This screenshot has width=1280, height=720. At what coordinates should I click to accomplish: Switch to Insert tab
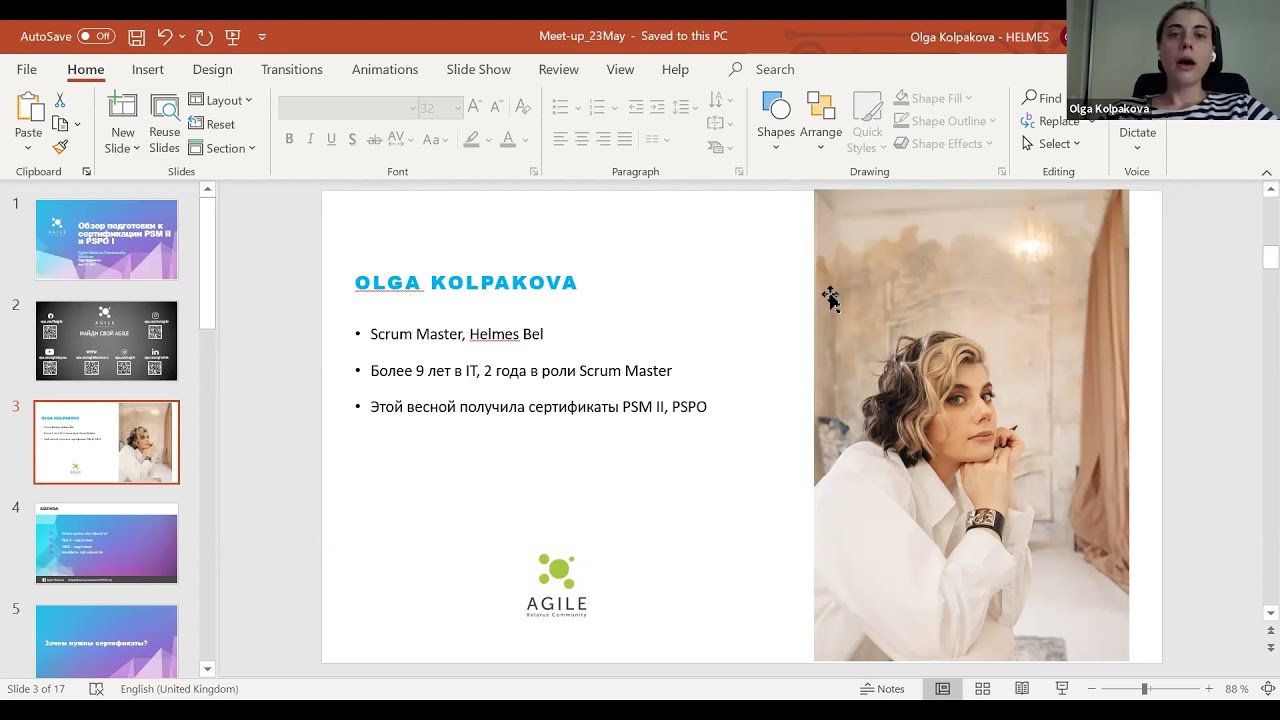pyautogui.click(x=148, y=69)
